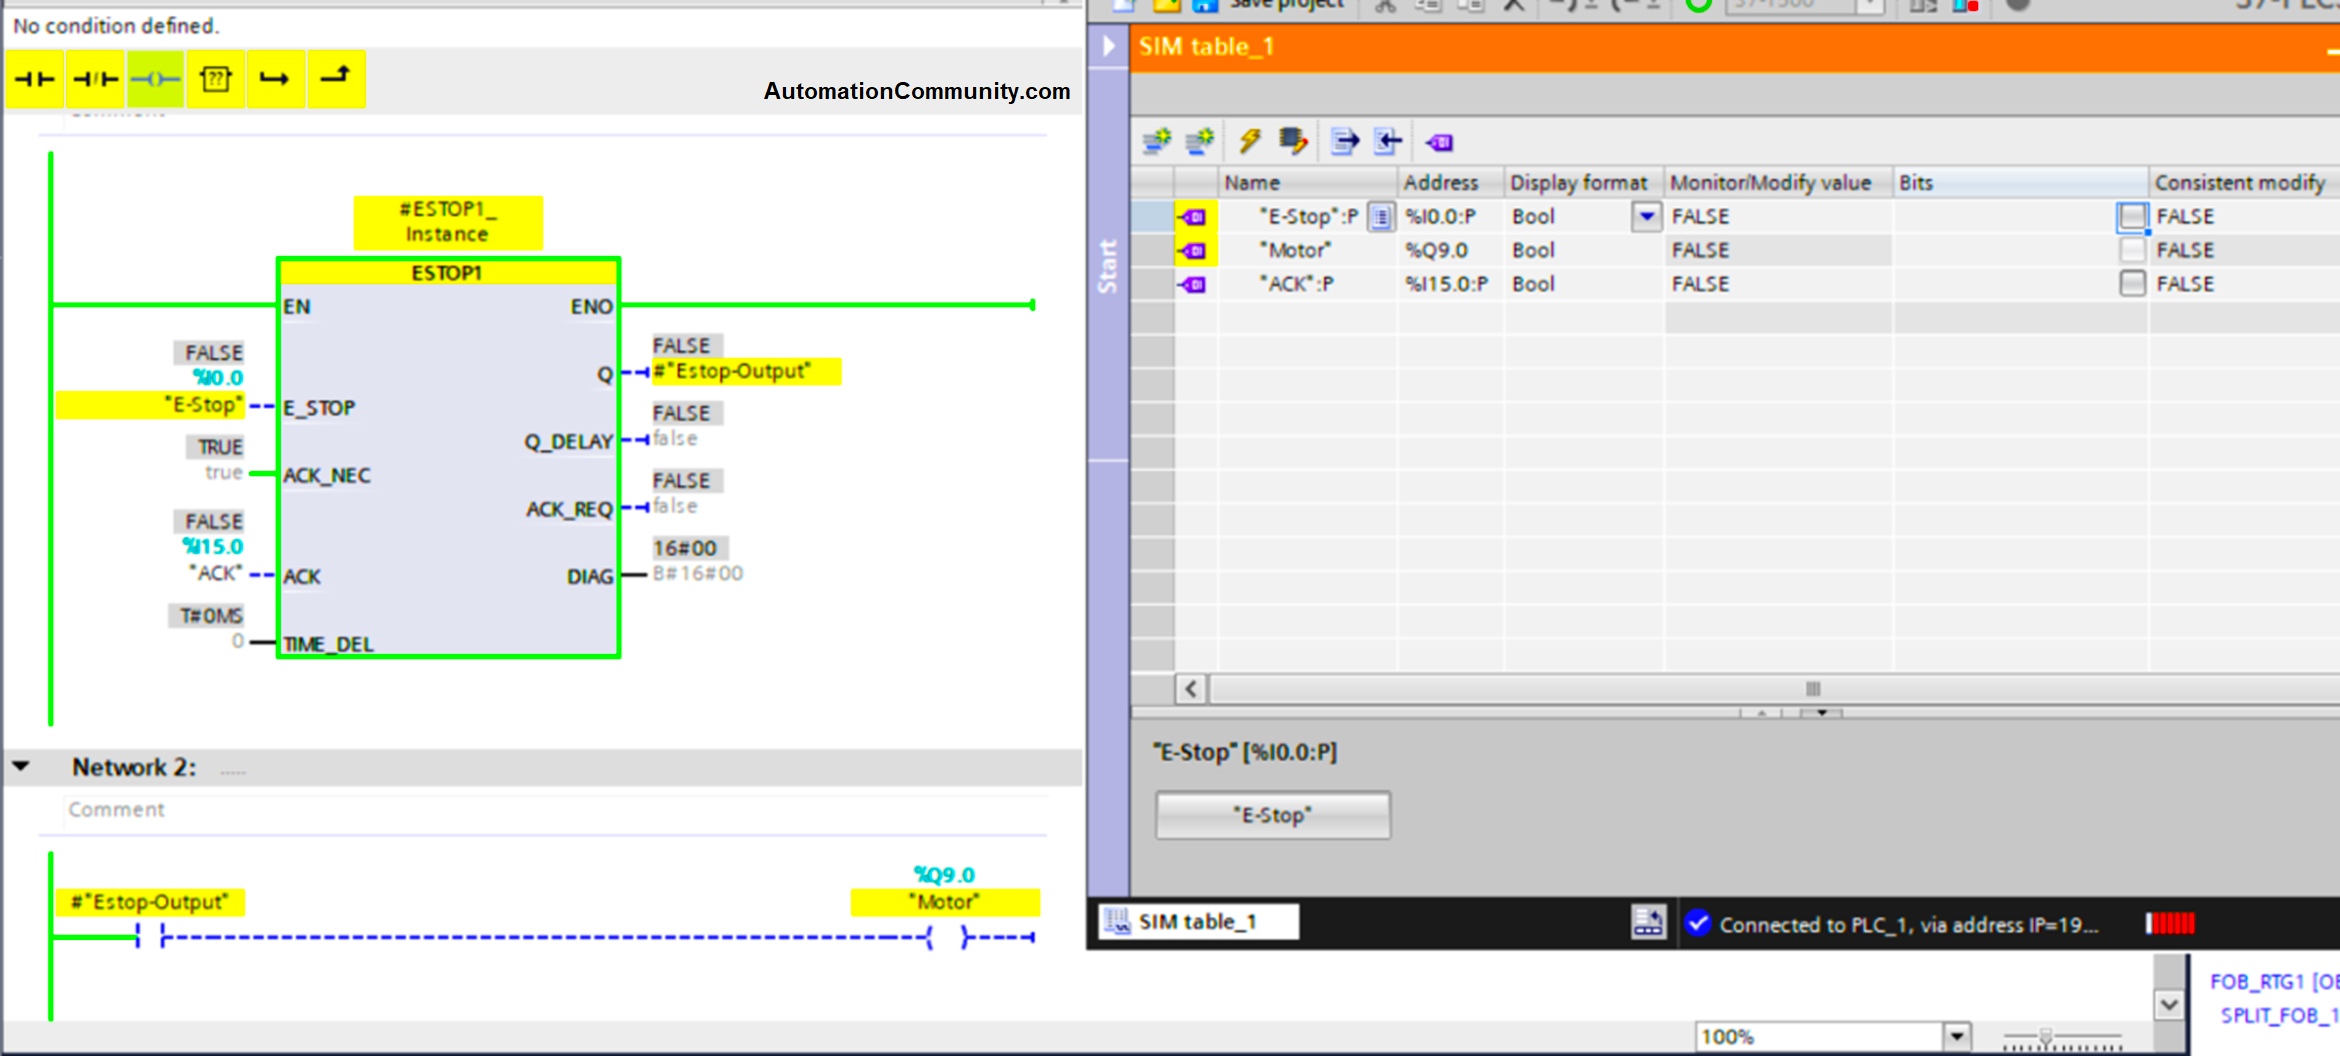This screenshot has height=1056, width=2340.
Task: Insert a normally open contact
Action: (x=35, y=79)
